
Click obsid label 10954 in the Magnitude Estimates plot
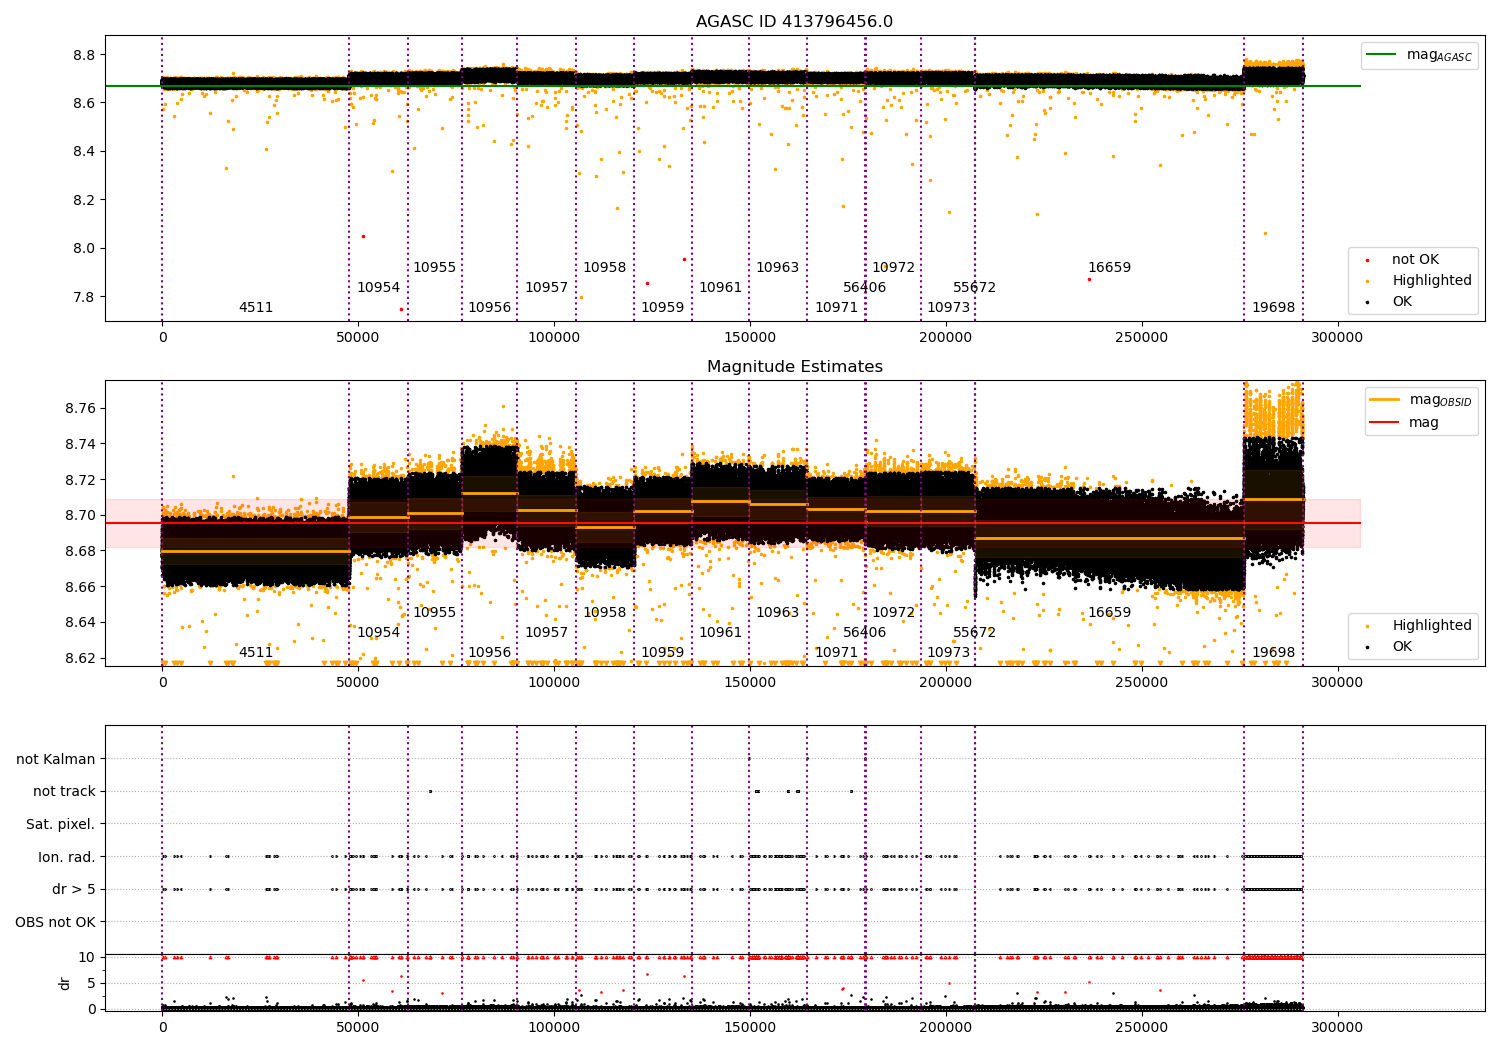378,633
